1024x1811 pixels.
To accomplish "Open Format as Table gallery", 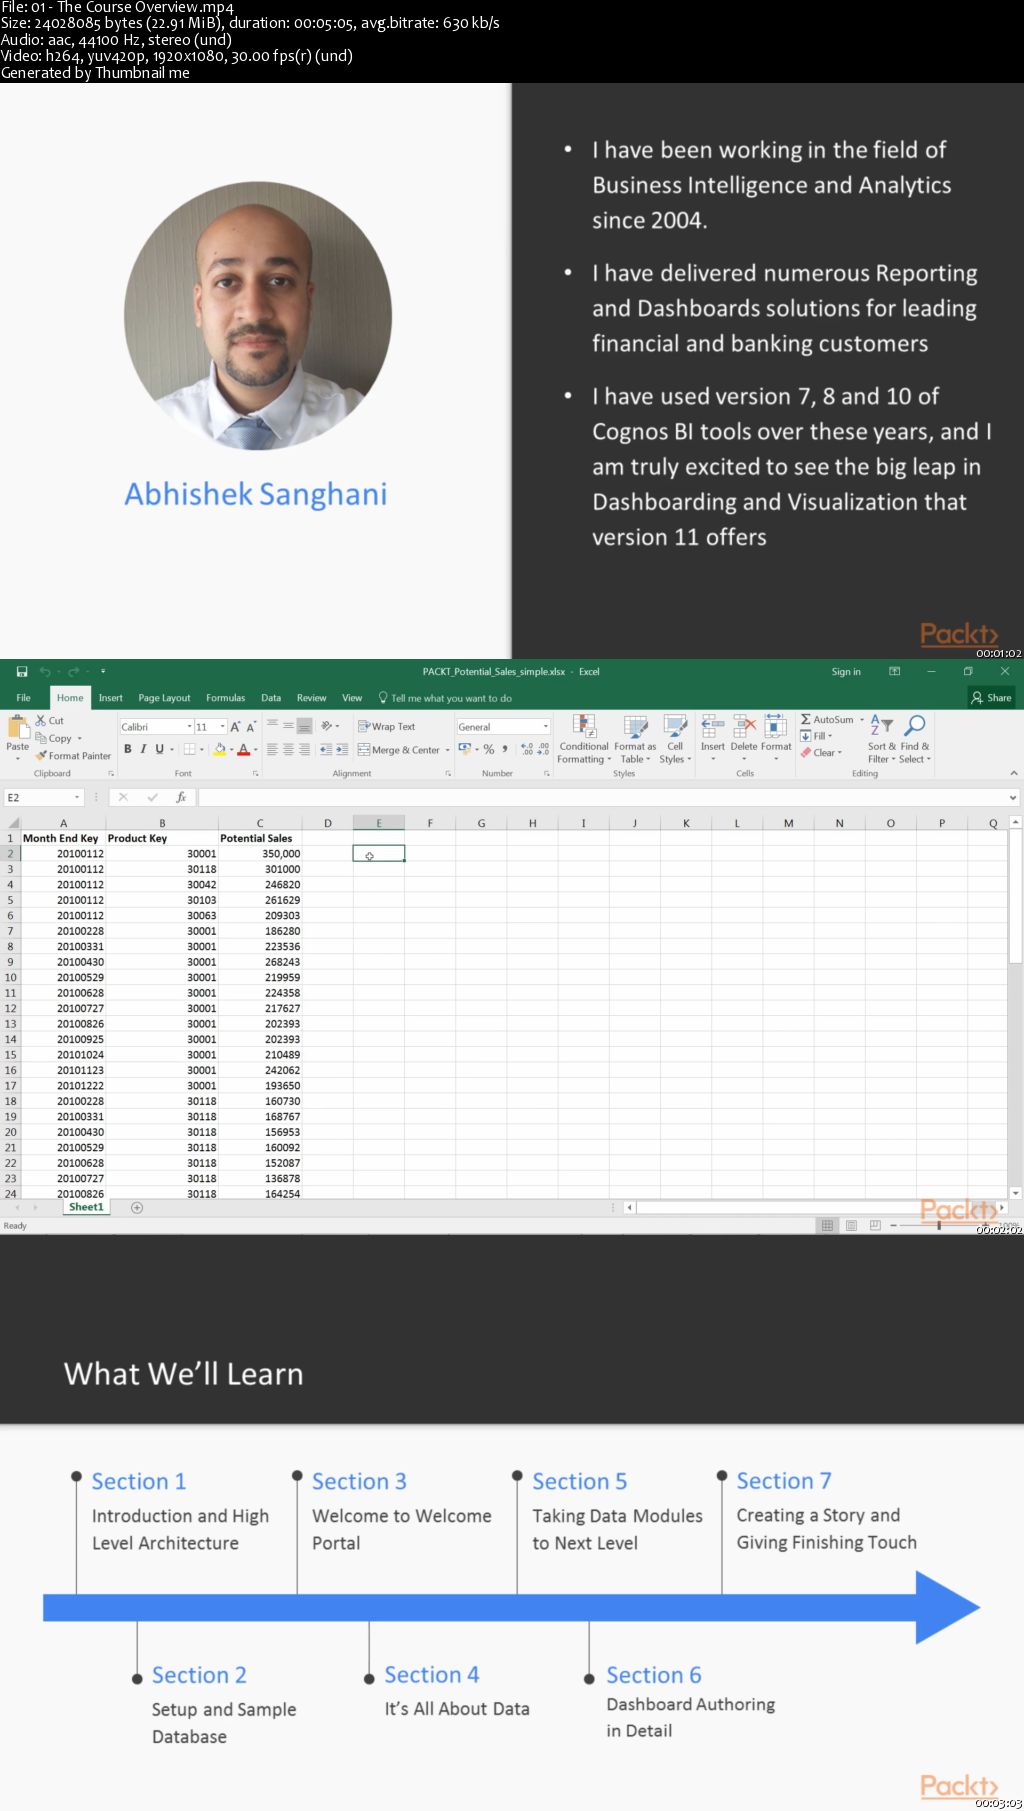I will 635,739.
